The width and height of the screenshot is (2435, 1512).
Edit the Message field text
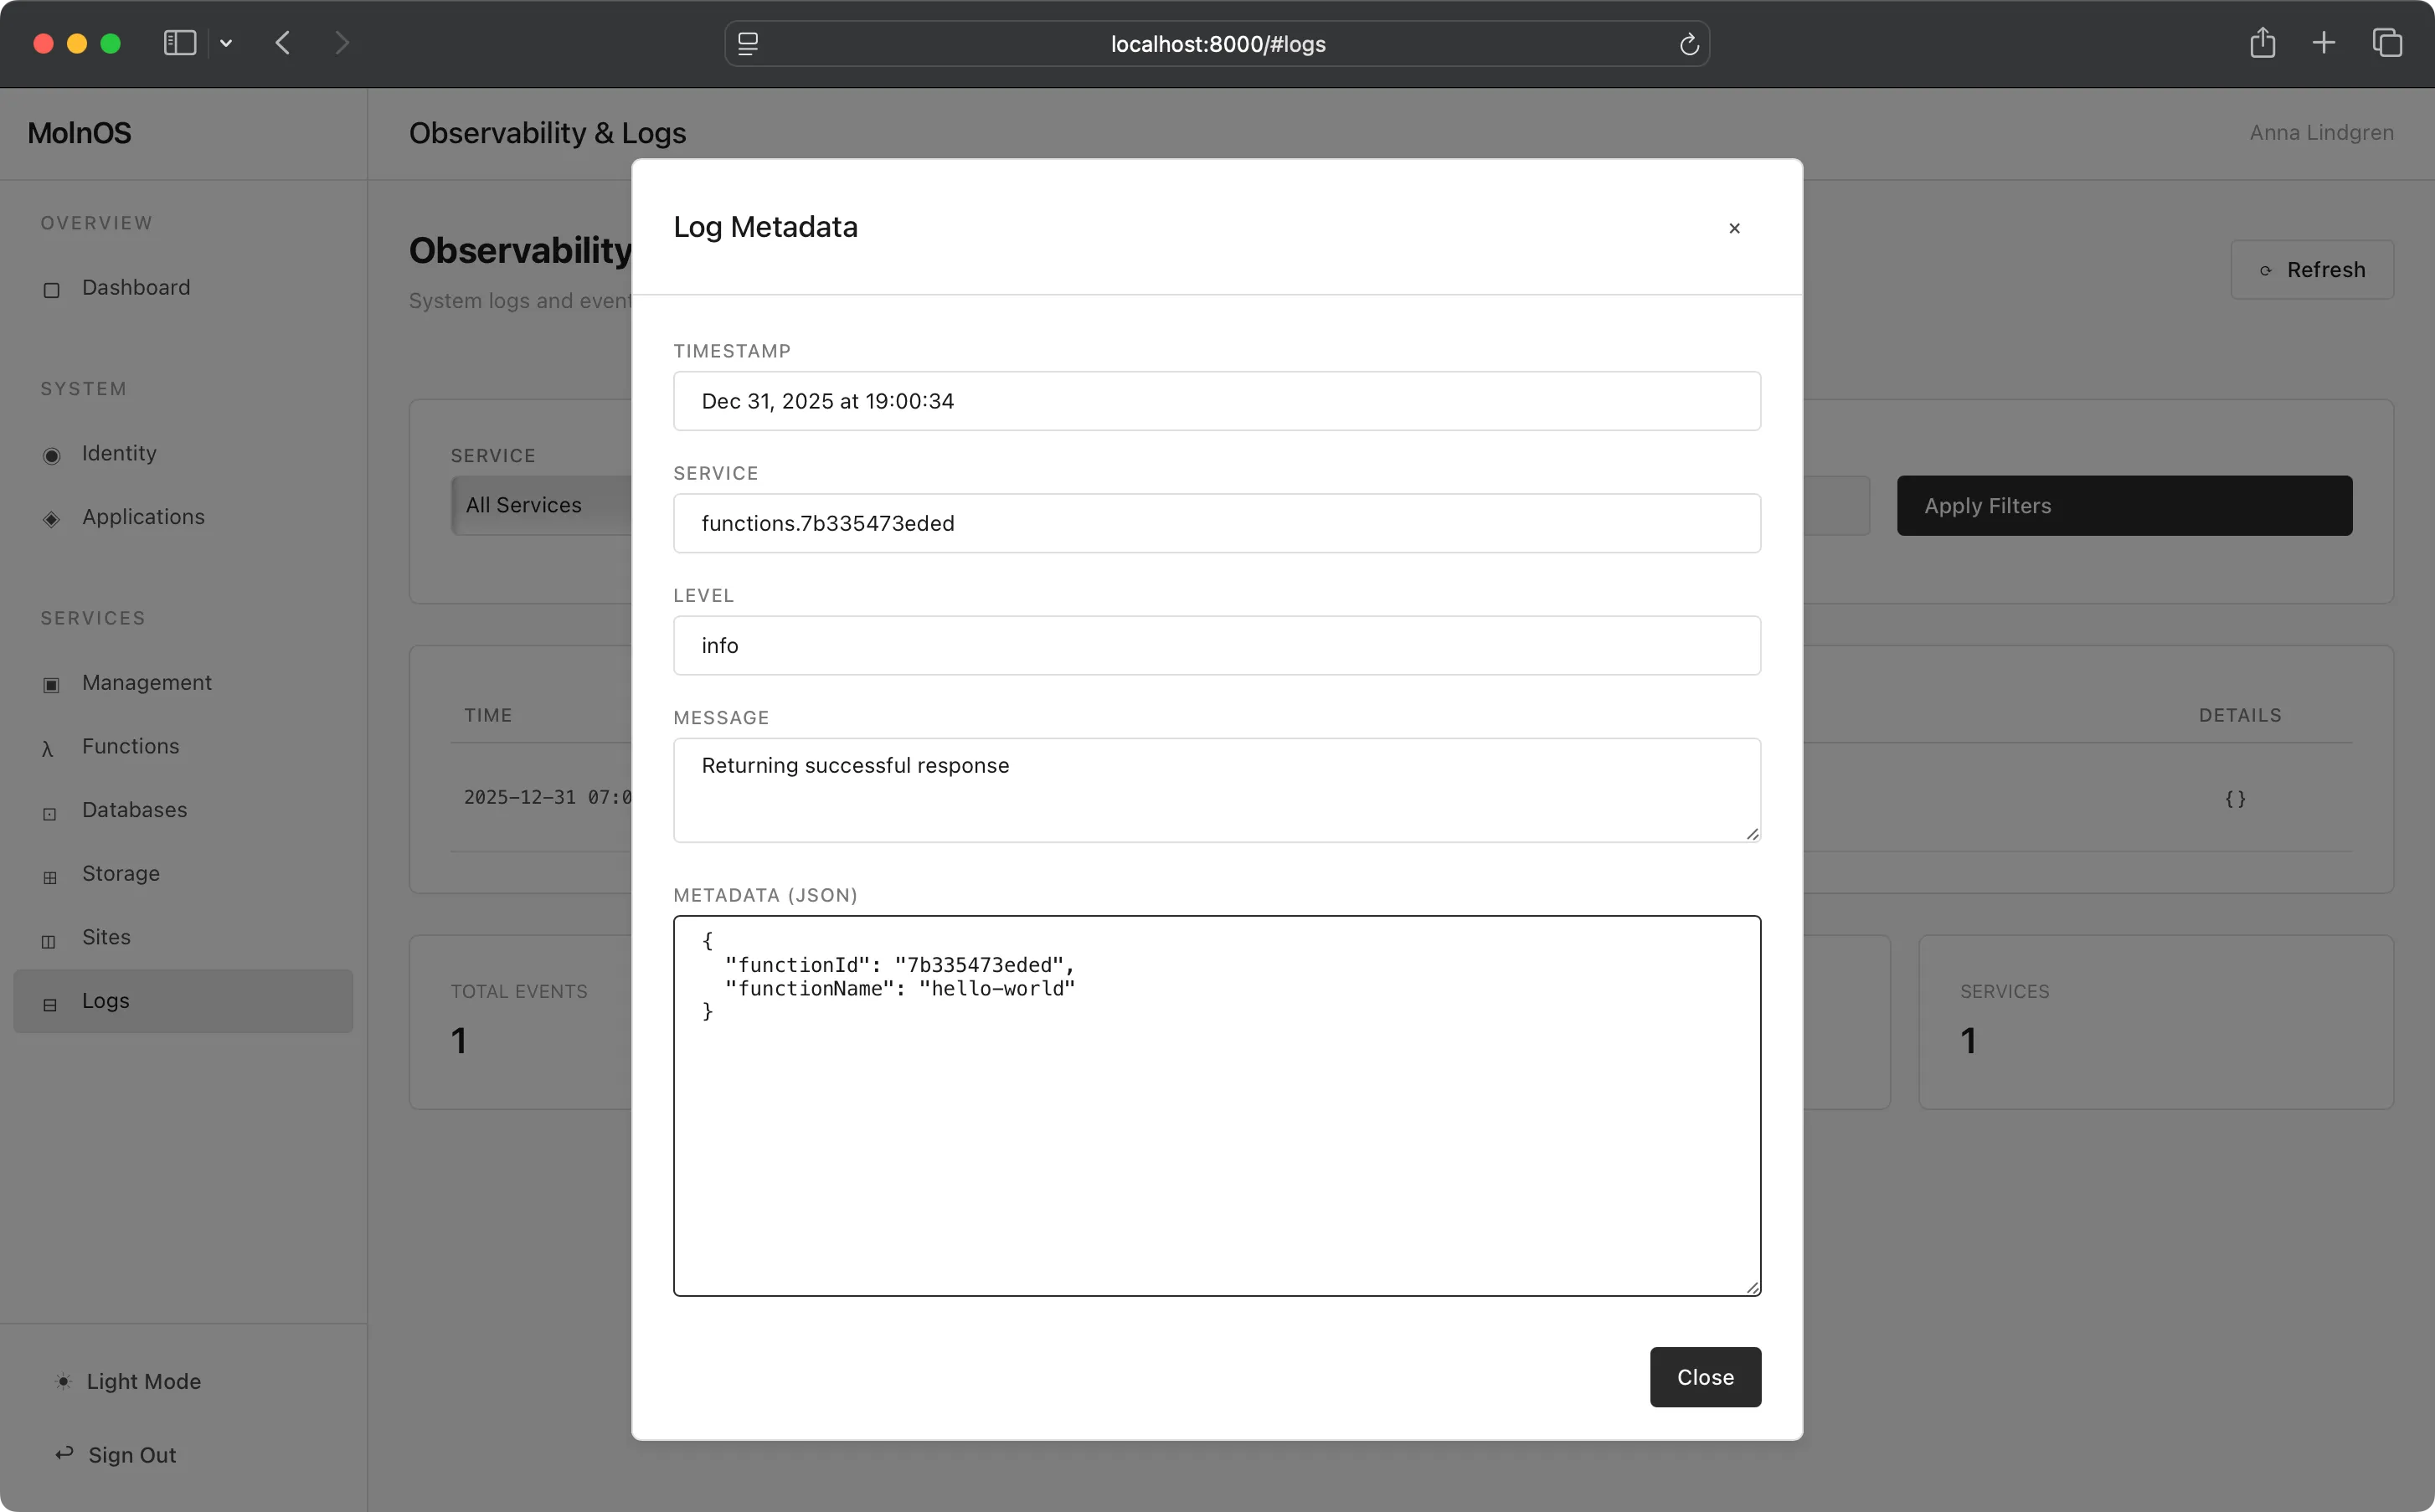[x=1215, y=790]
